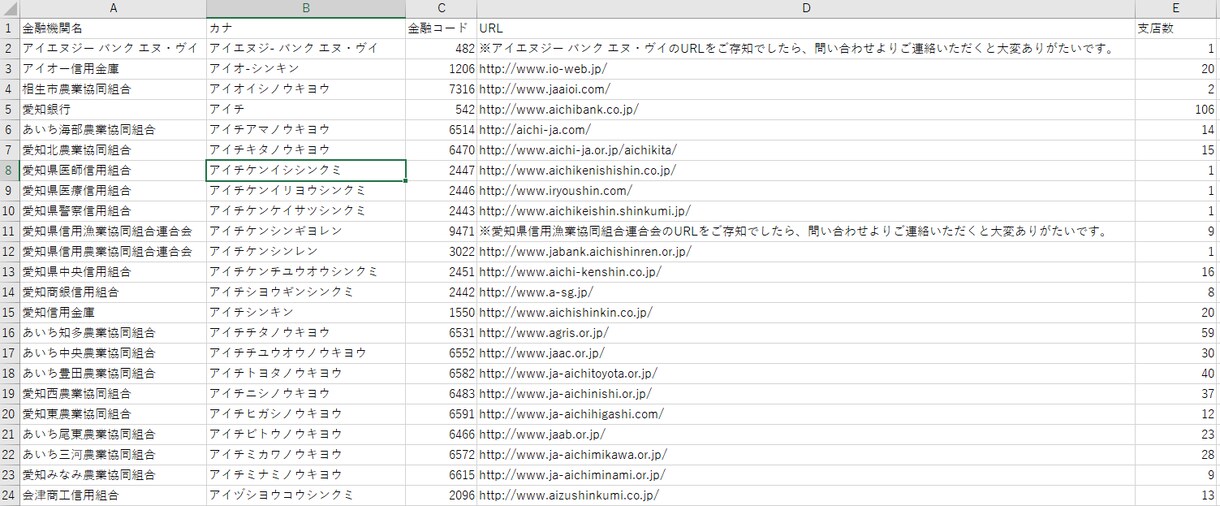
Task: Click cell http://www.ja-aichinishi.or.jp/
Action: point(806,393)
